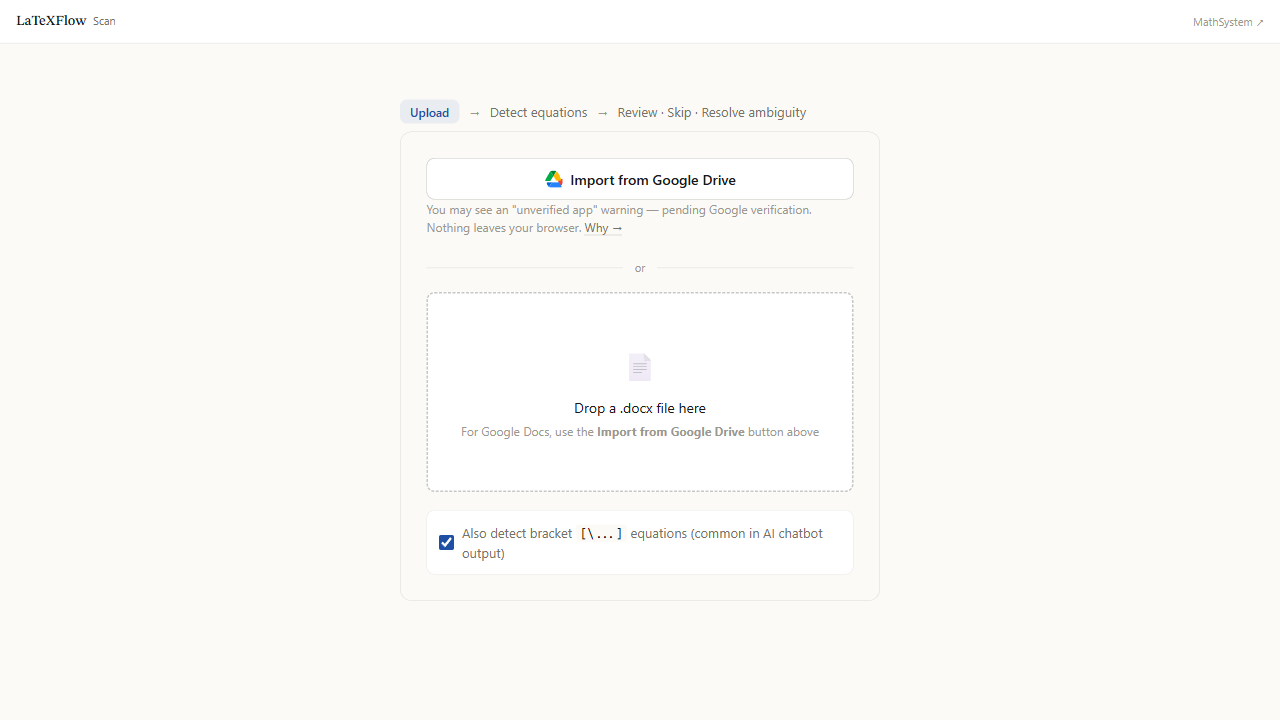
Task: Click the external-link arrow beside MathSystem
Action: [1260, 22]
